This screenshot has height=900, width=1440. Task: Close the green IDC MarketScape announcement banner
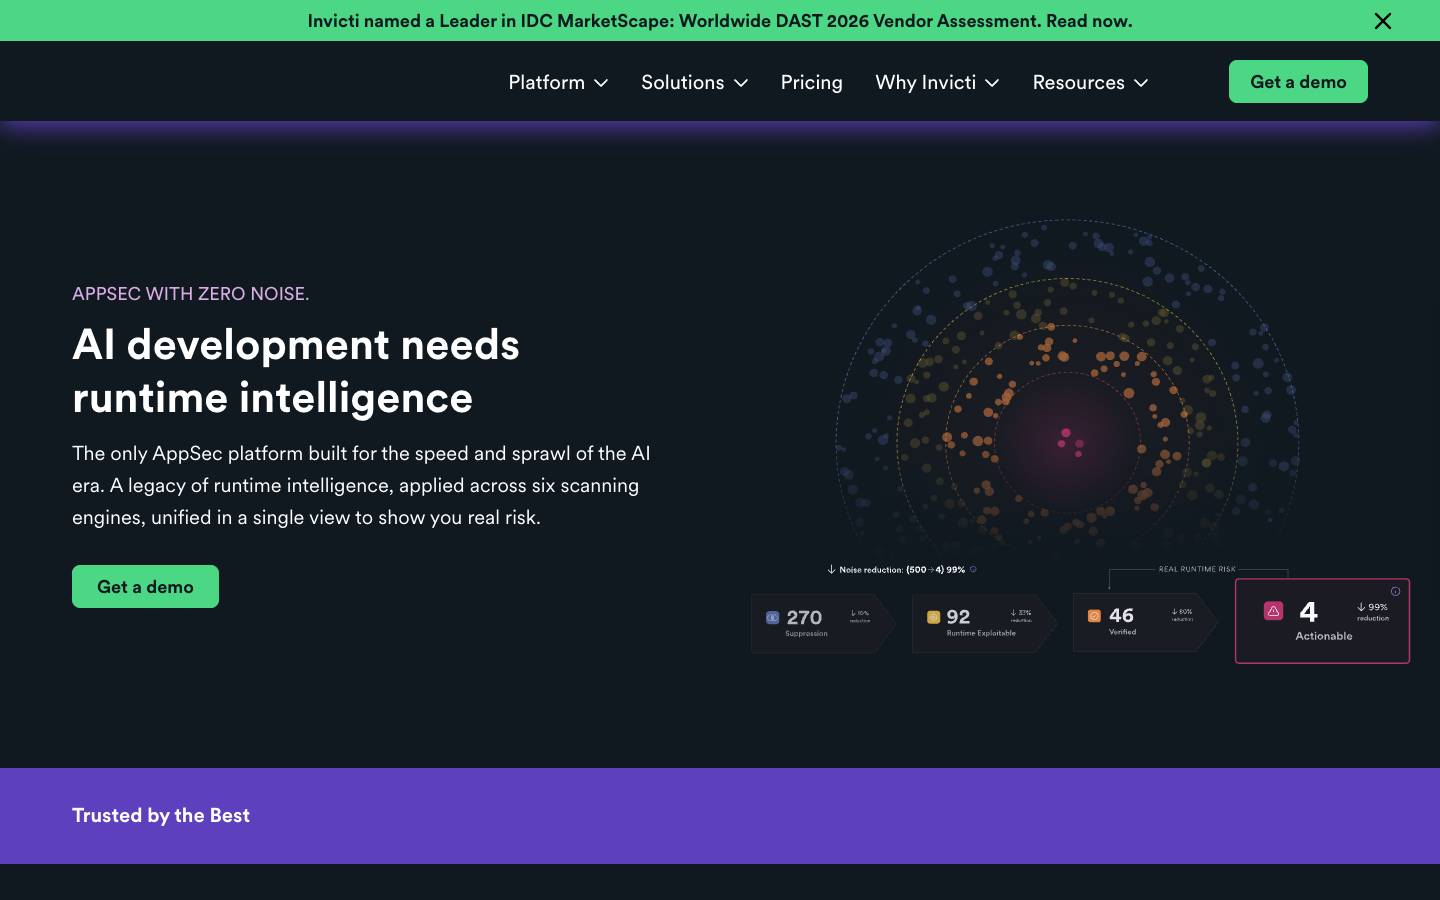1383,21
